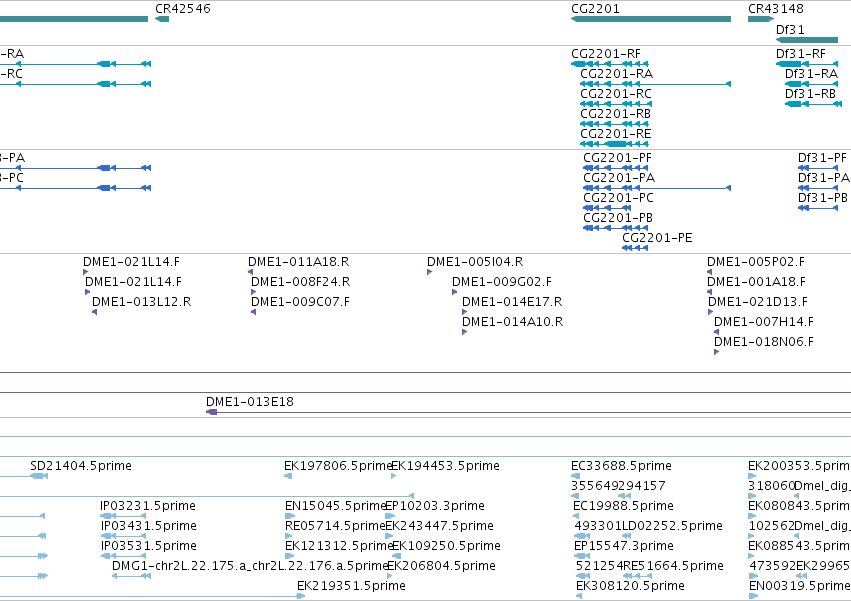Open the Df31-RF transcript
The width and height of the screenshot is (851, 601).
[x=807, y=64]
